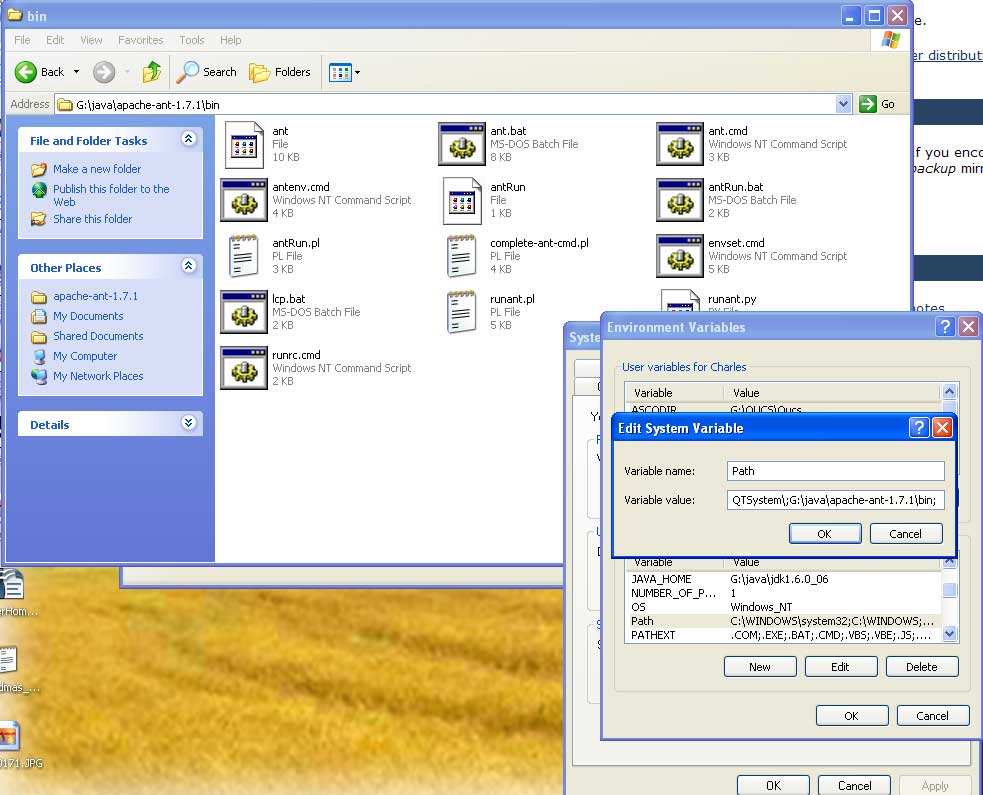983x795 pixels.
Task: Confirm Edit System Variable with OK
Action: pyautogui.click(x=824, y=534)
